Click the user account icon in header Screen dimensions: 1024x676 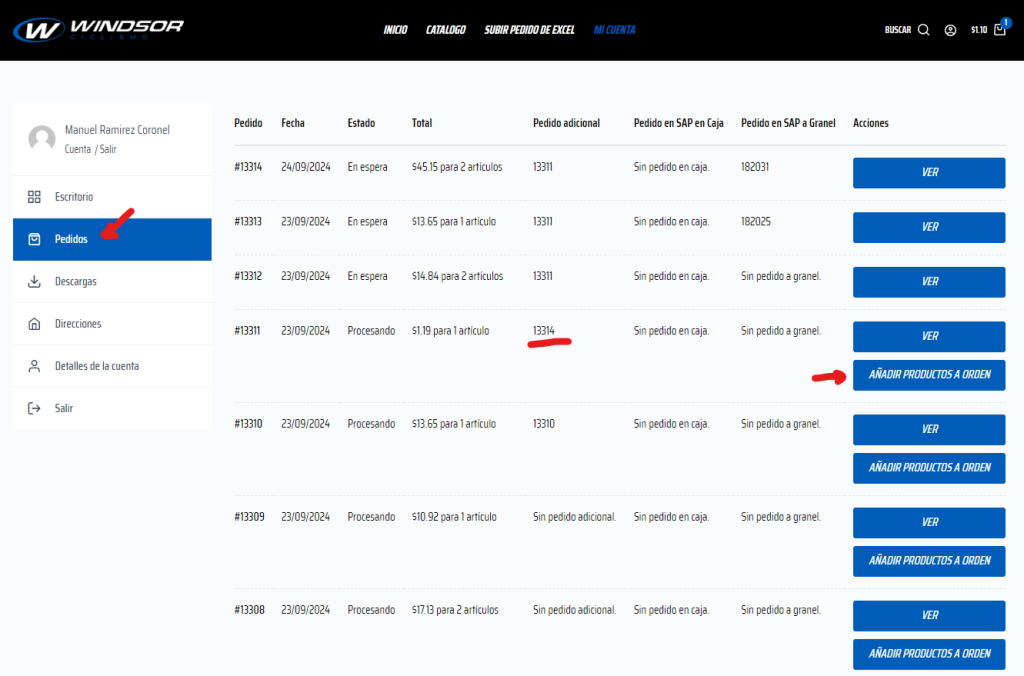tap(950, 30)
